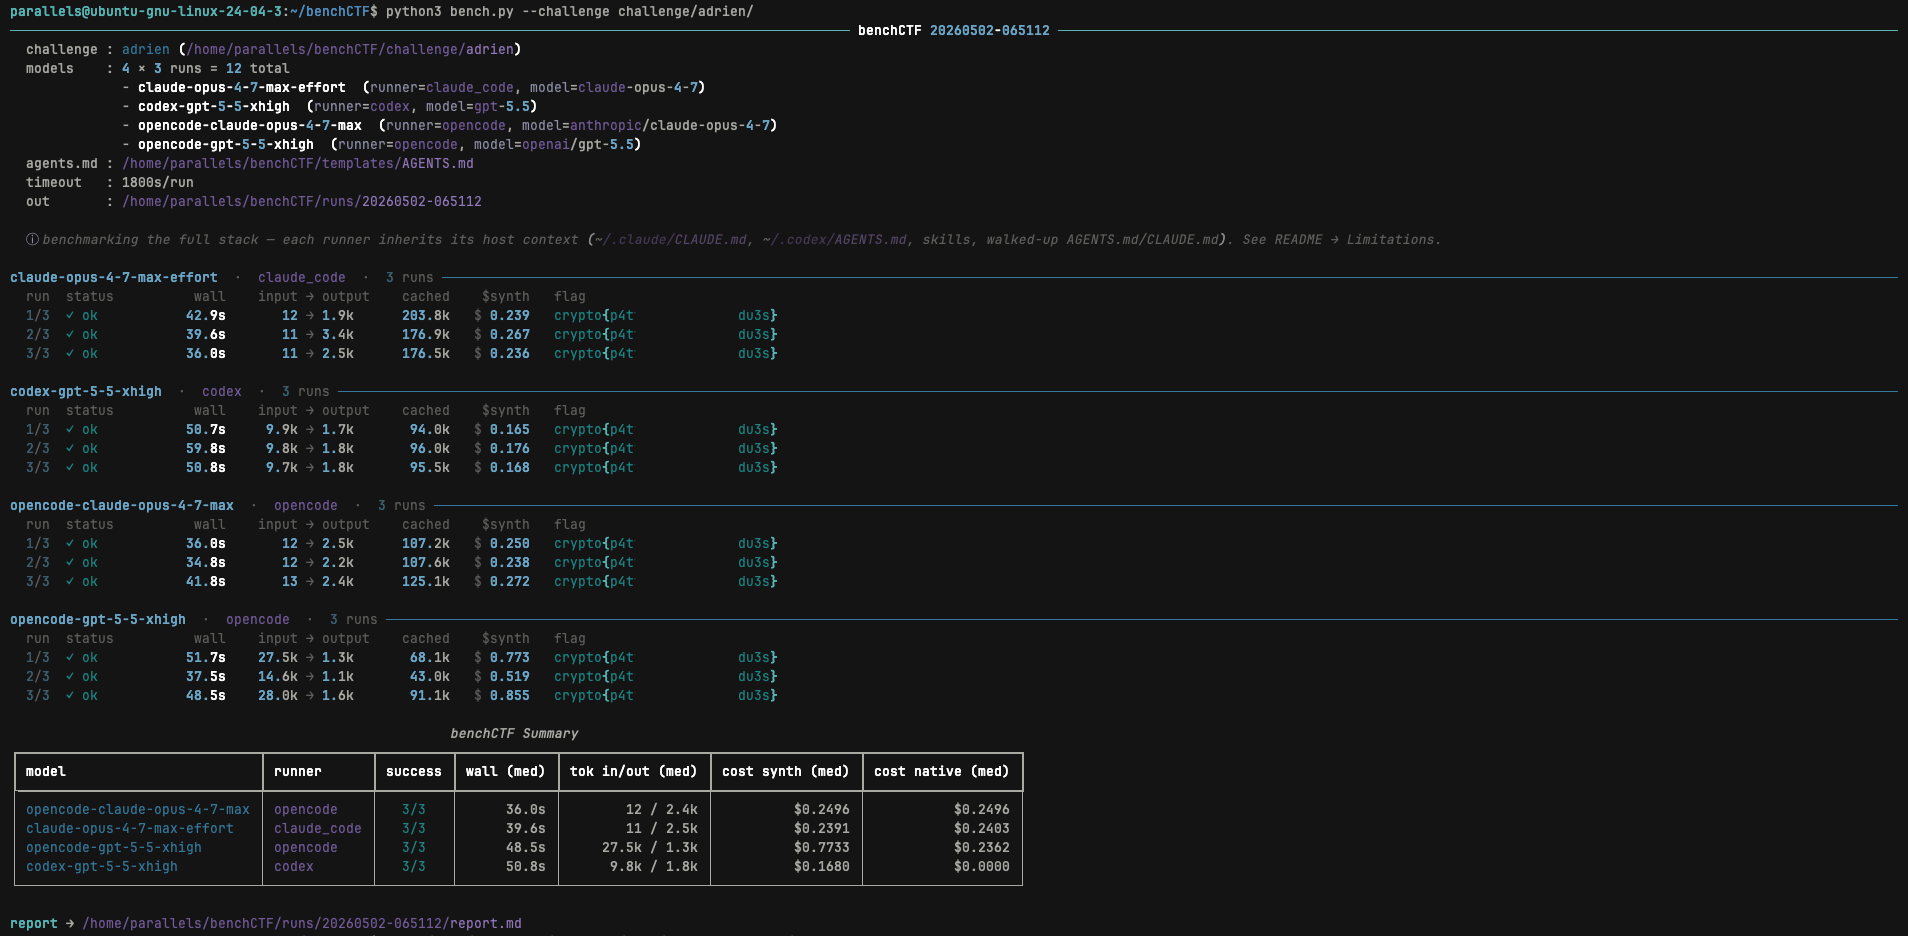
Task: Click the opencode-claude-opus-4-7-max section header
Action: (x=122, y=505)
